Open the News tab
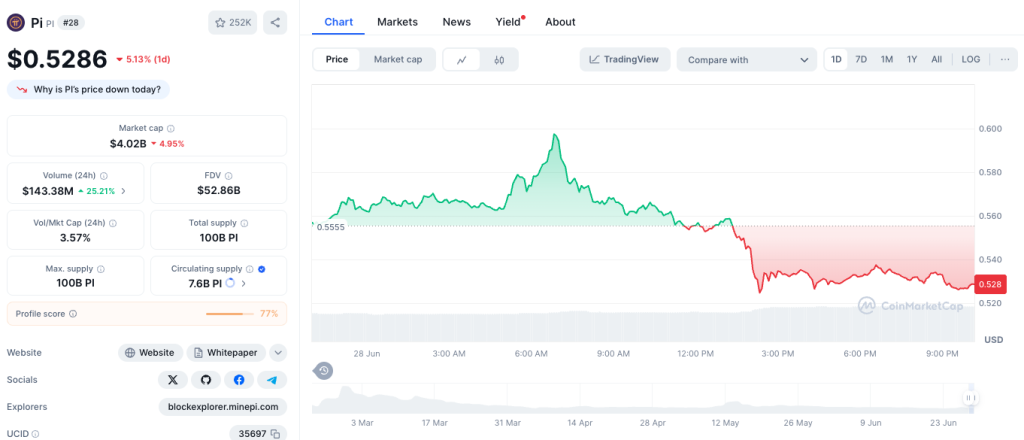Viewport: 1024px width, 440px height. point(456,22)
